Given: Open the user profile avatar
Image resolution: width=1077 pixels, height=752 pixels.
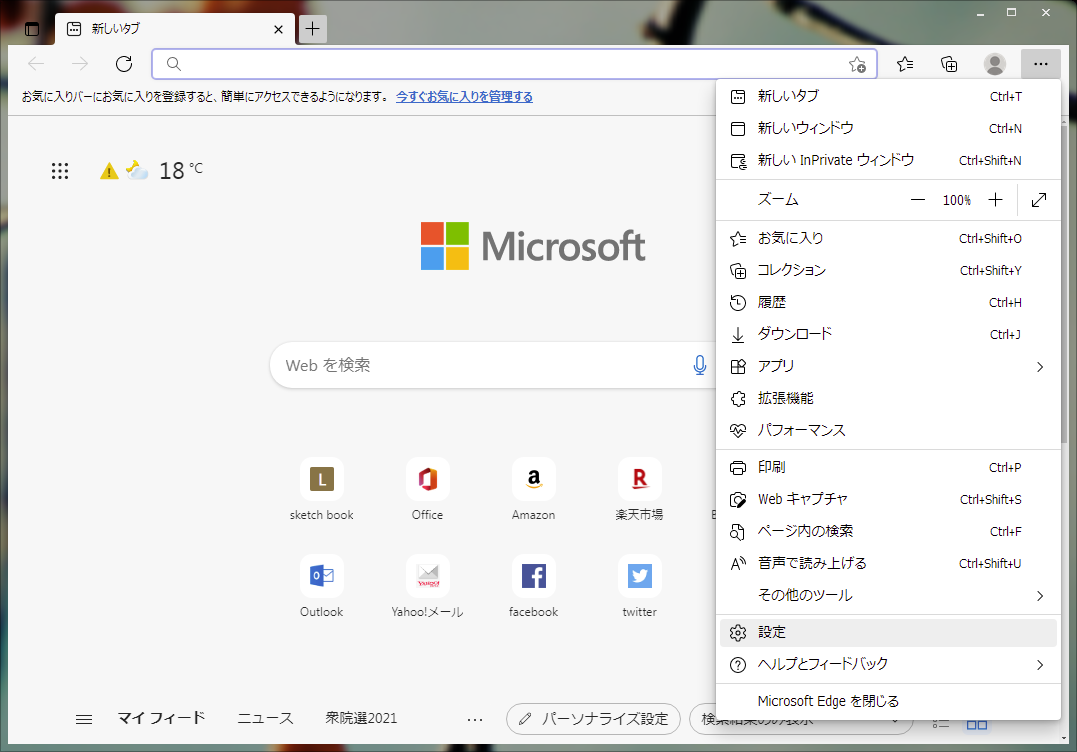Looking at the screenshot, I should click(x=995, y=64).
